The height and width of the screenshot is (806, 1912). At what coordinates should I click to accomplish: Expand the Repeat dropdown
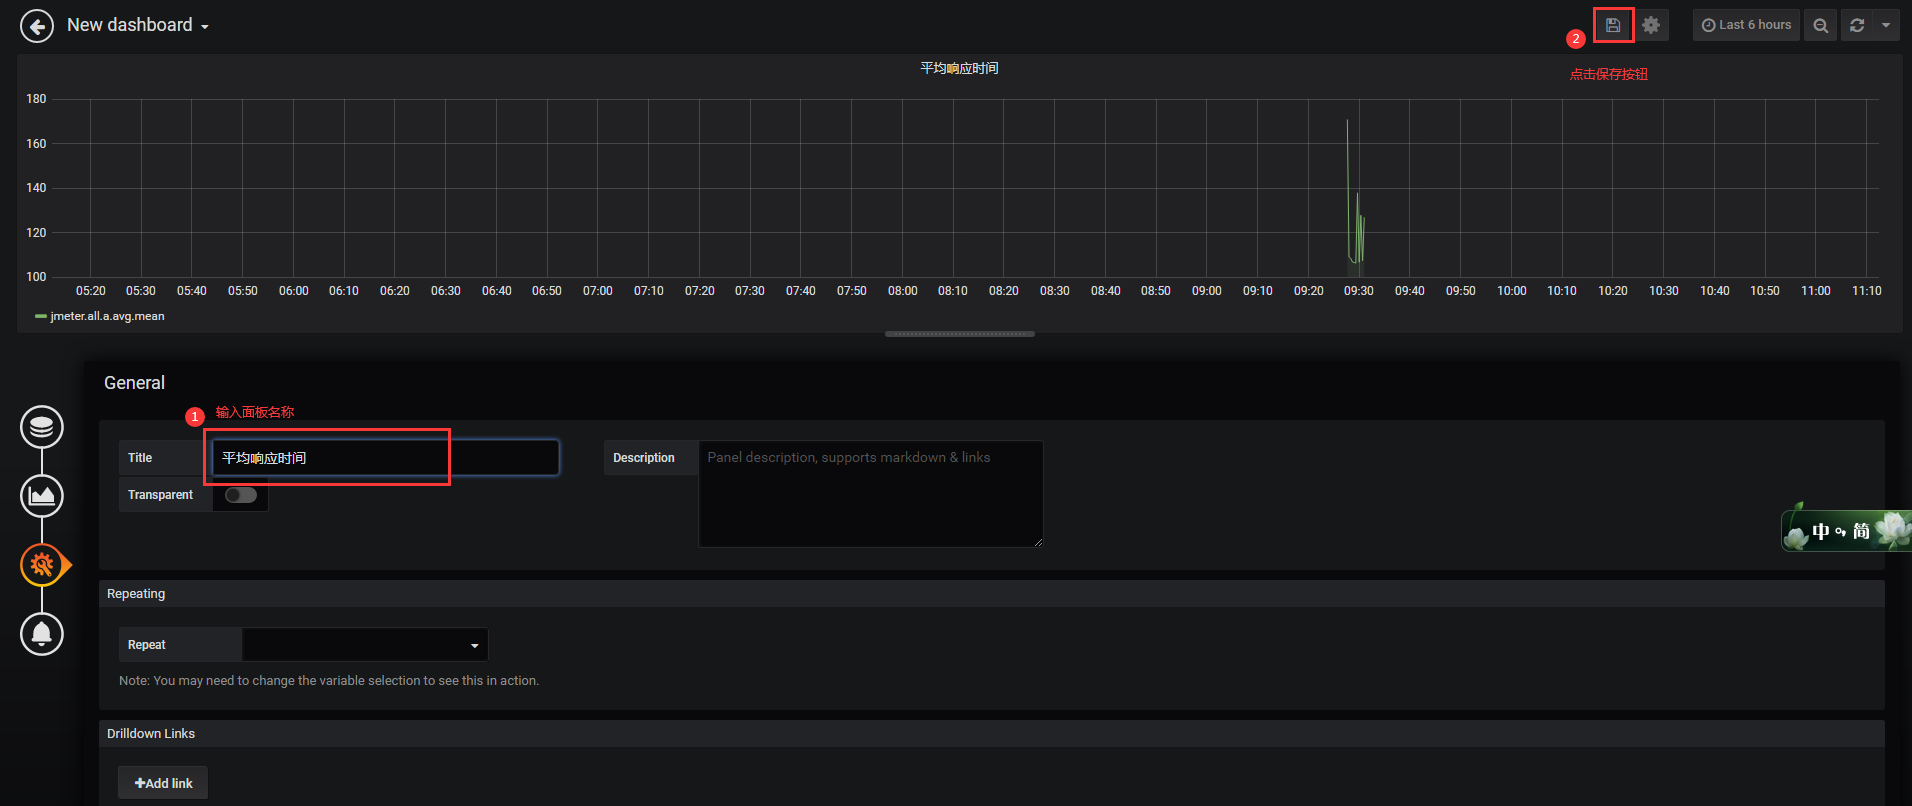coord(365,645)
